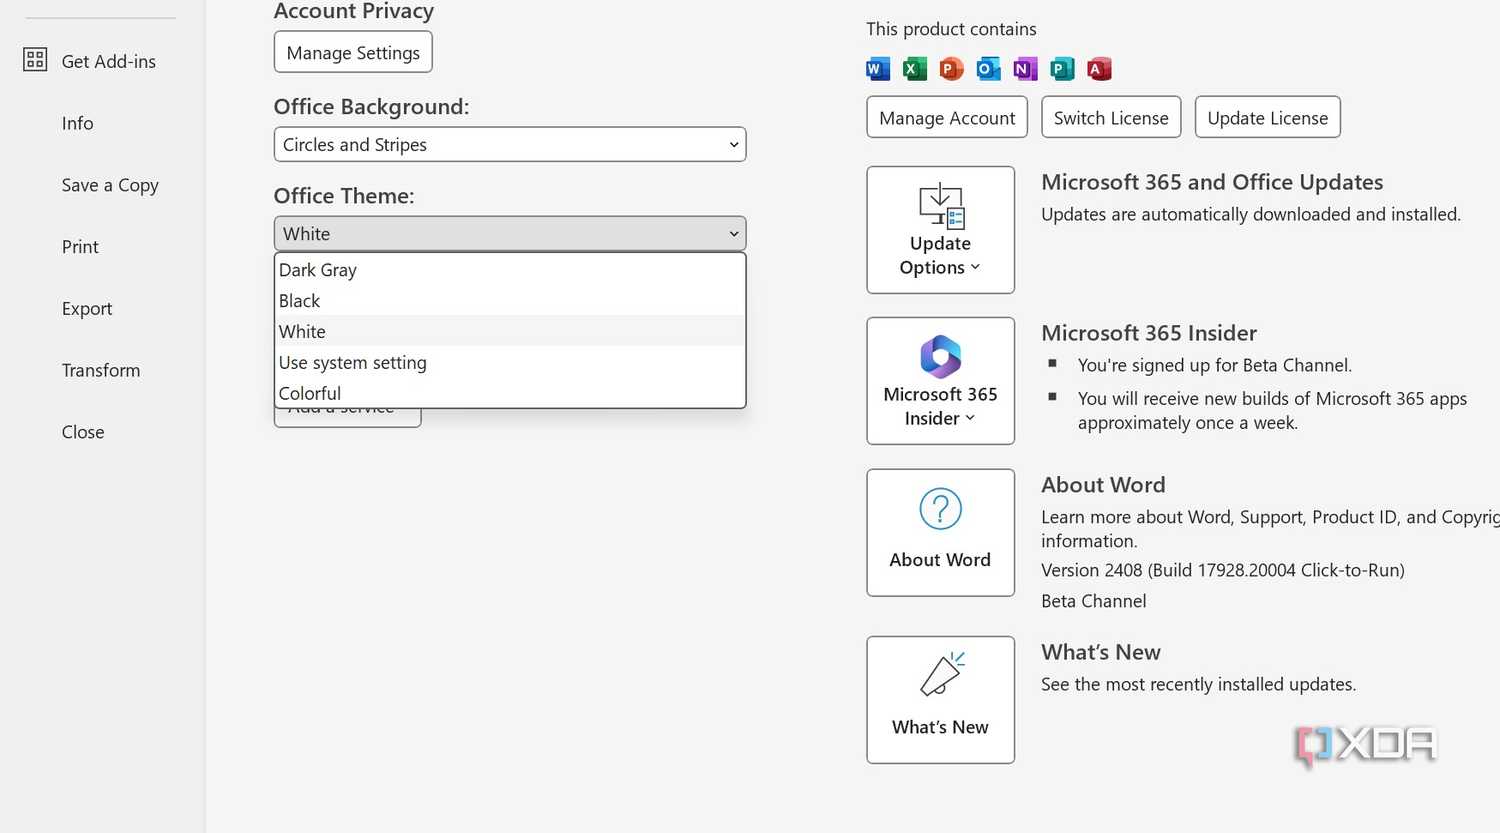Screen dimensions: 1500x833
Task: Select the Dark Gray theme option
Action: point(510,270)
